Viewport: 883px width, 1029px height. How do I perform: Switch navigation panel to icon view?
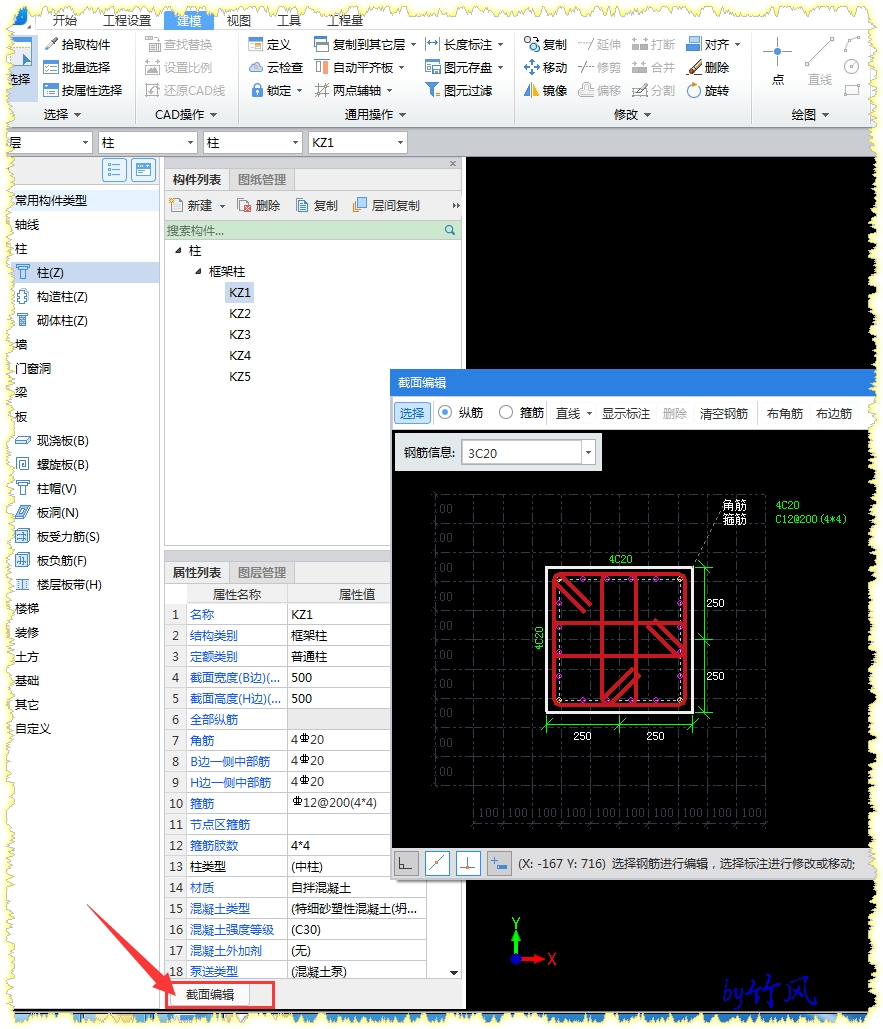coord(144,170)
